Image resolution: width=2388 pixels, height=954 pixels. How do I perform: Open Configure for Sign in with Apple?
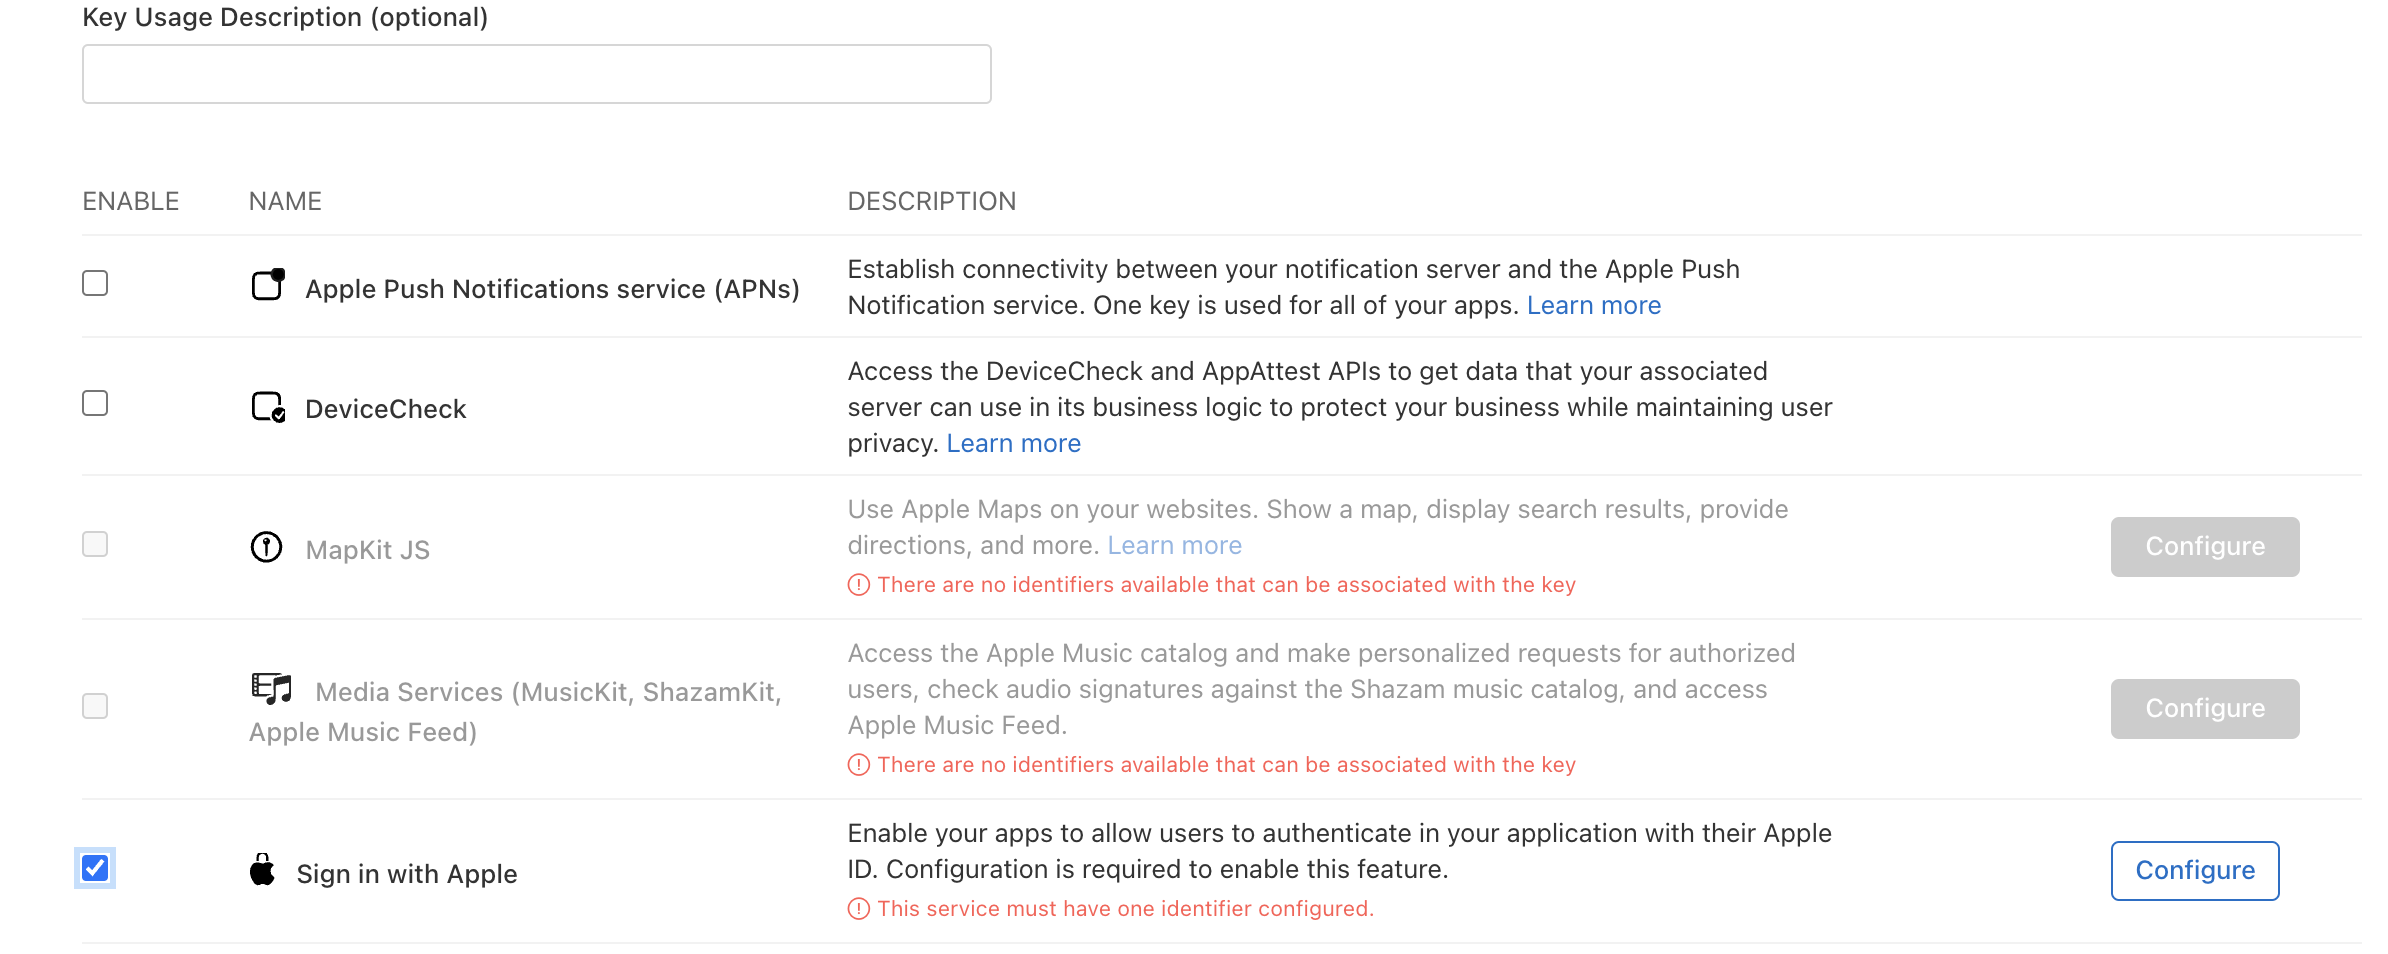click(x=2195, y=871)
